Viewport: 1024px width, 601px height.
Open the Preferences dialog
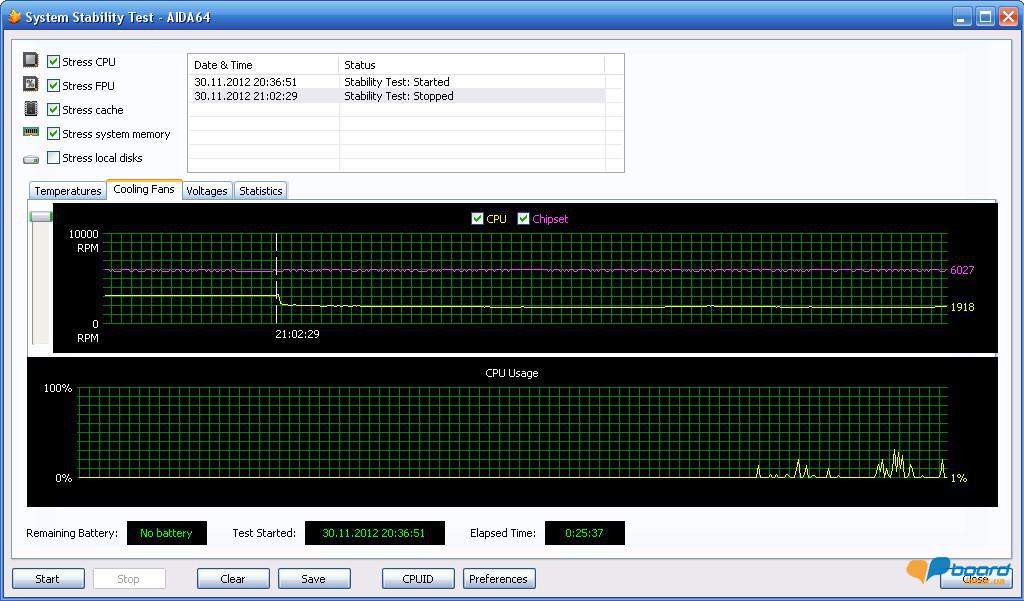coord(498,579)
